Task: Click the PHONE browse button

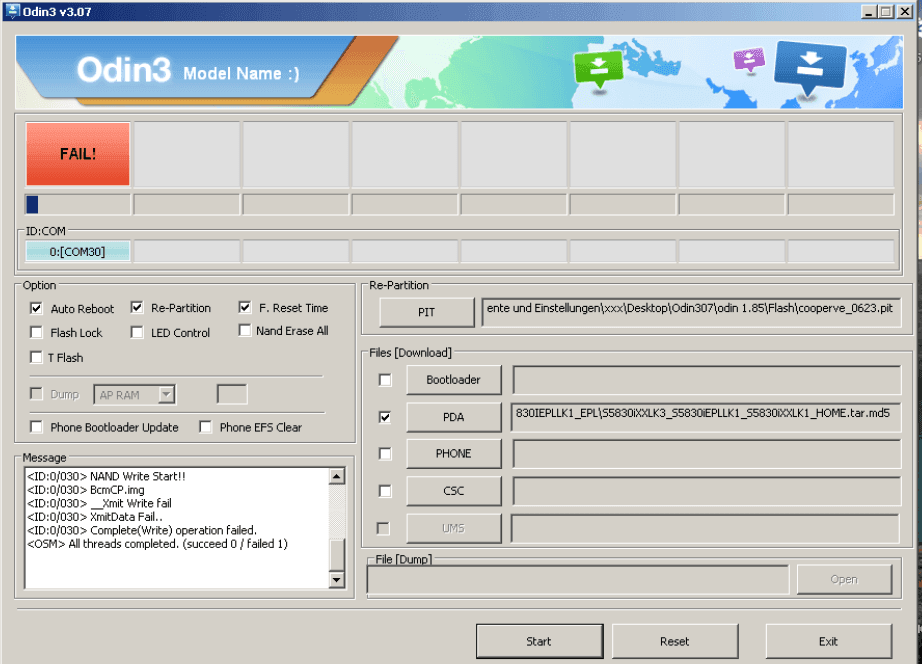Action: click(x=454, y=453)
